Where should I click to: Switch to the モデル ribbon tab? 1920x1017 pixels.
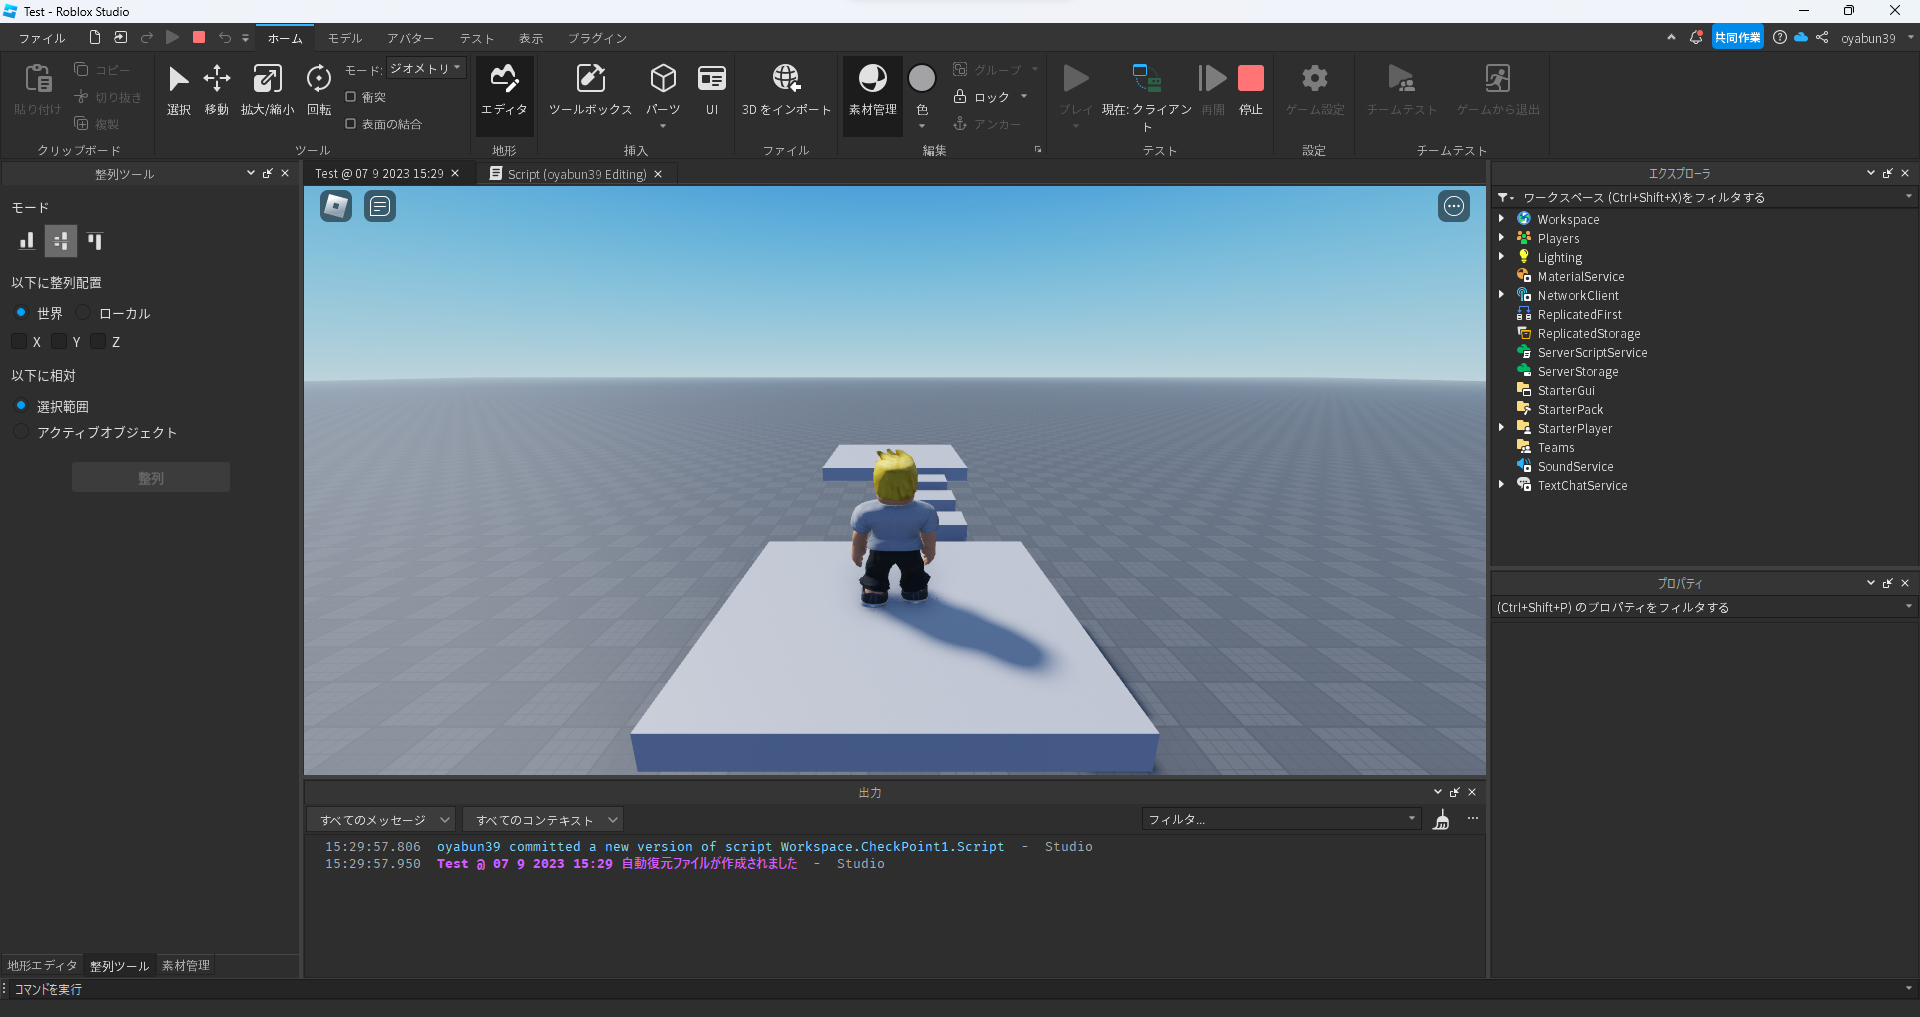(345, 38)
